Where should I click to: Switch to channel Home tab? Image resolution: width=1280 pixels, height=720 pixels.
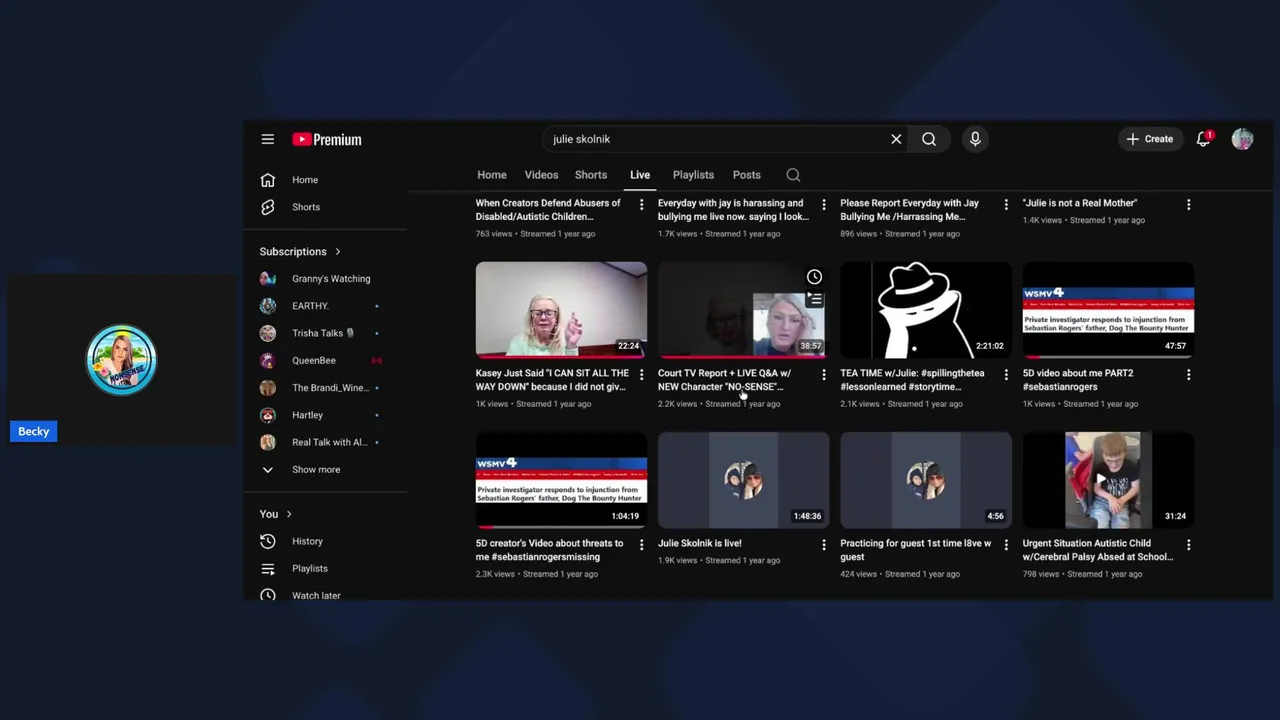(492, 175)
